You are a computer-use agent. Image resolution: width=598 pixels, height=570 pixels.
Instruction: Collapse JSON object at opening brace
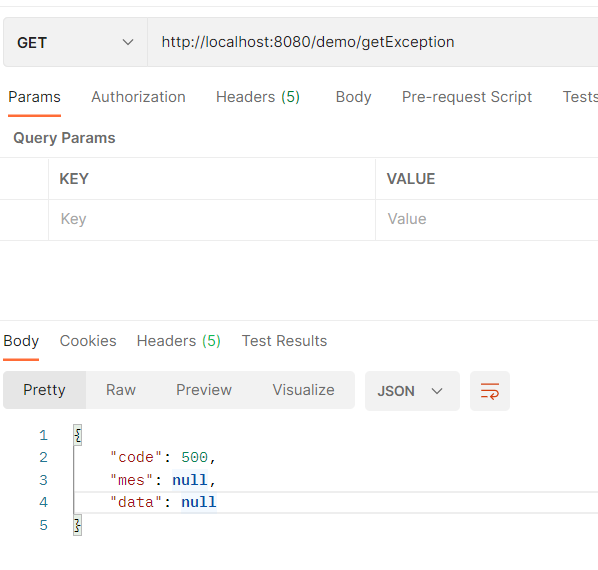pos(77,435)
